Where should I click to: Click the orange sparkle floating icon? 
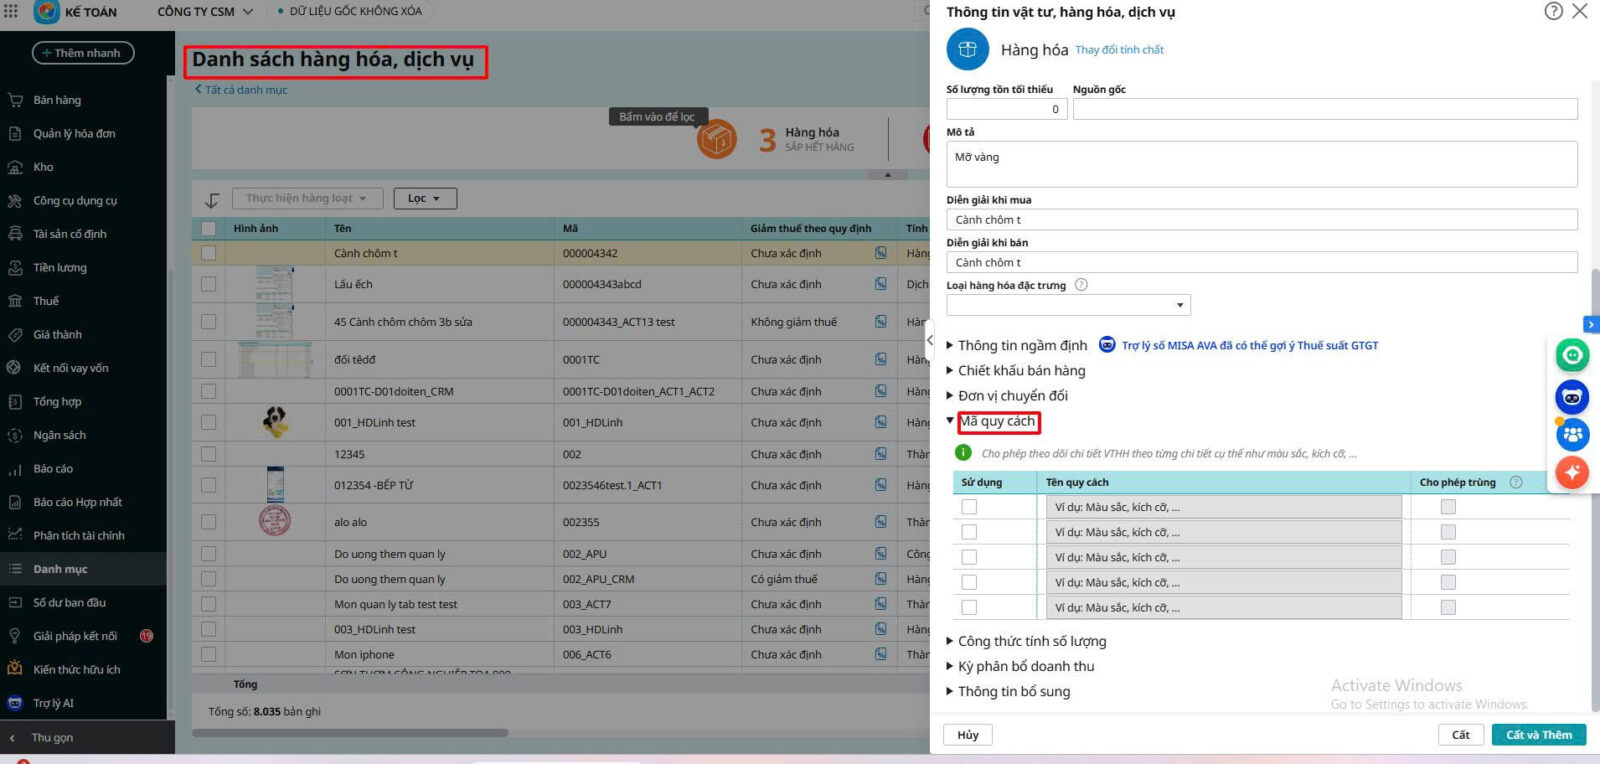[1572, 472]
